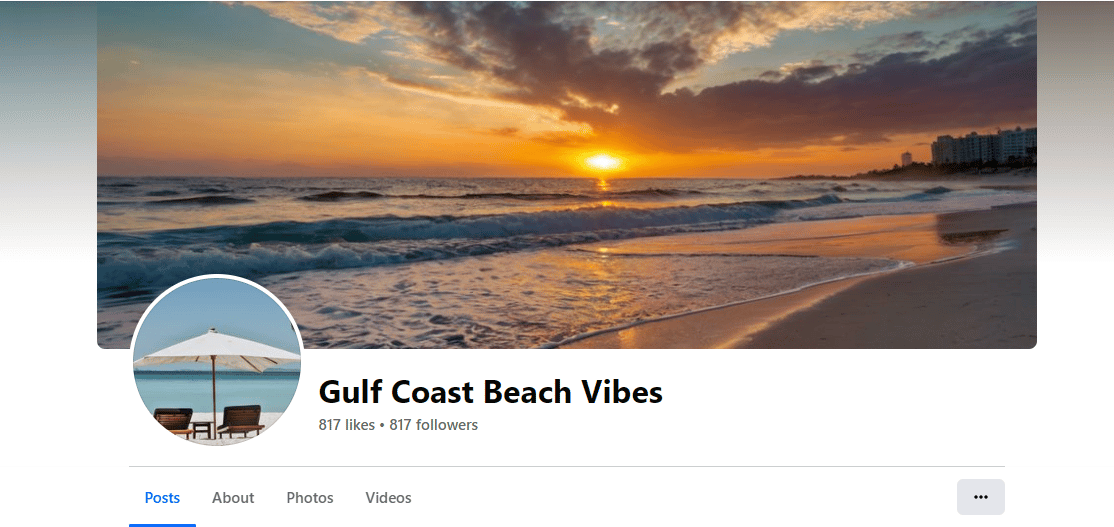Go to the Photos tab

(310, 498)
